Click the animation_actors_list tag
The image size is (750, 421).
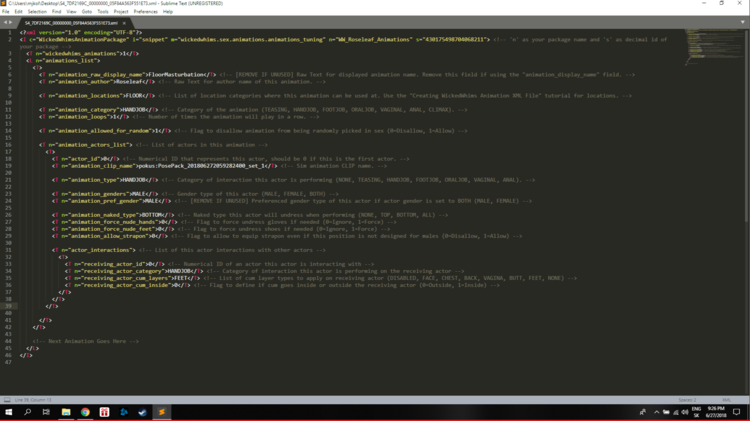tap(86, 144)
